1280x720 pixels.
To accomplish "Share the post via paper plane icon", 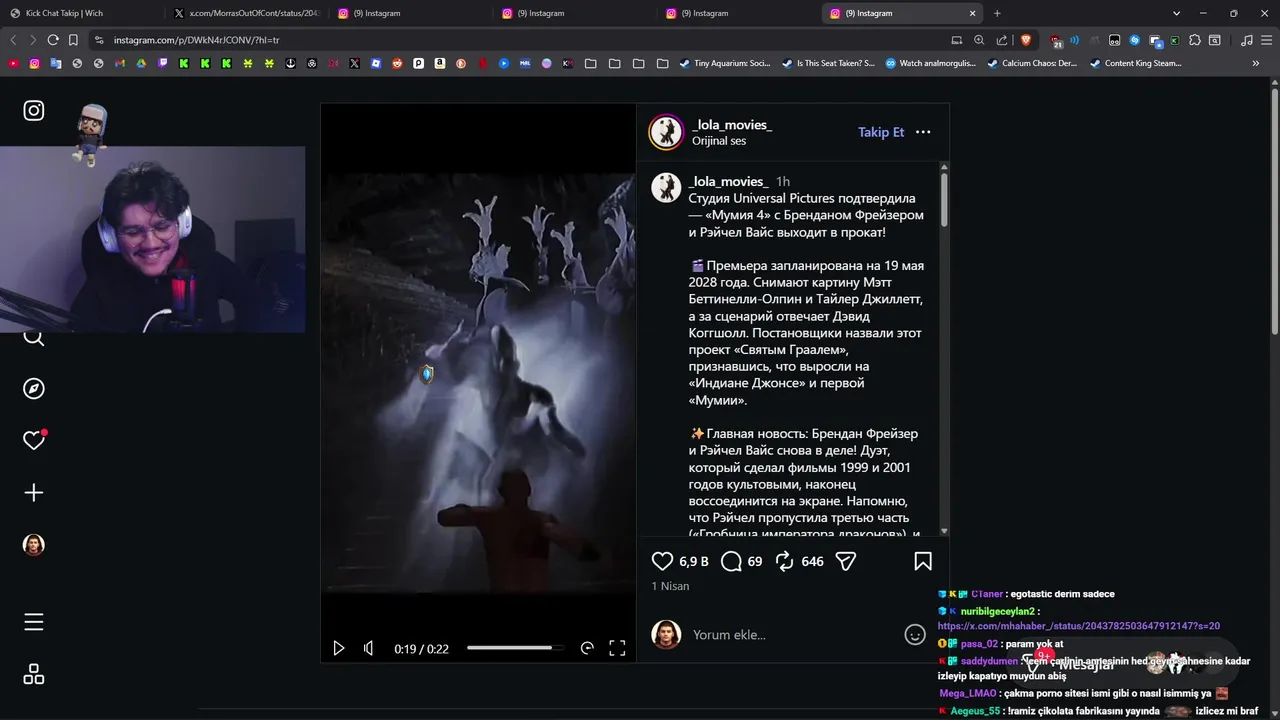I will pyautogui.click(x=846, y=562).
